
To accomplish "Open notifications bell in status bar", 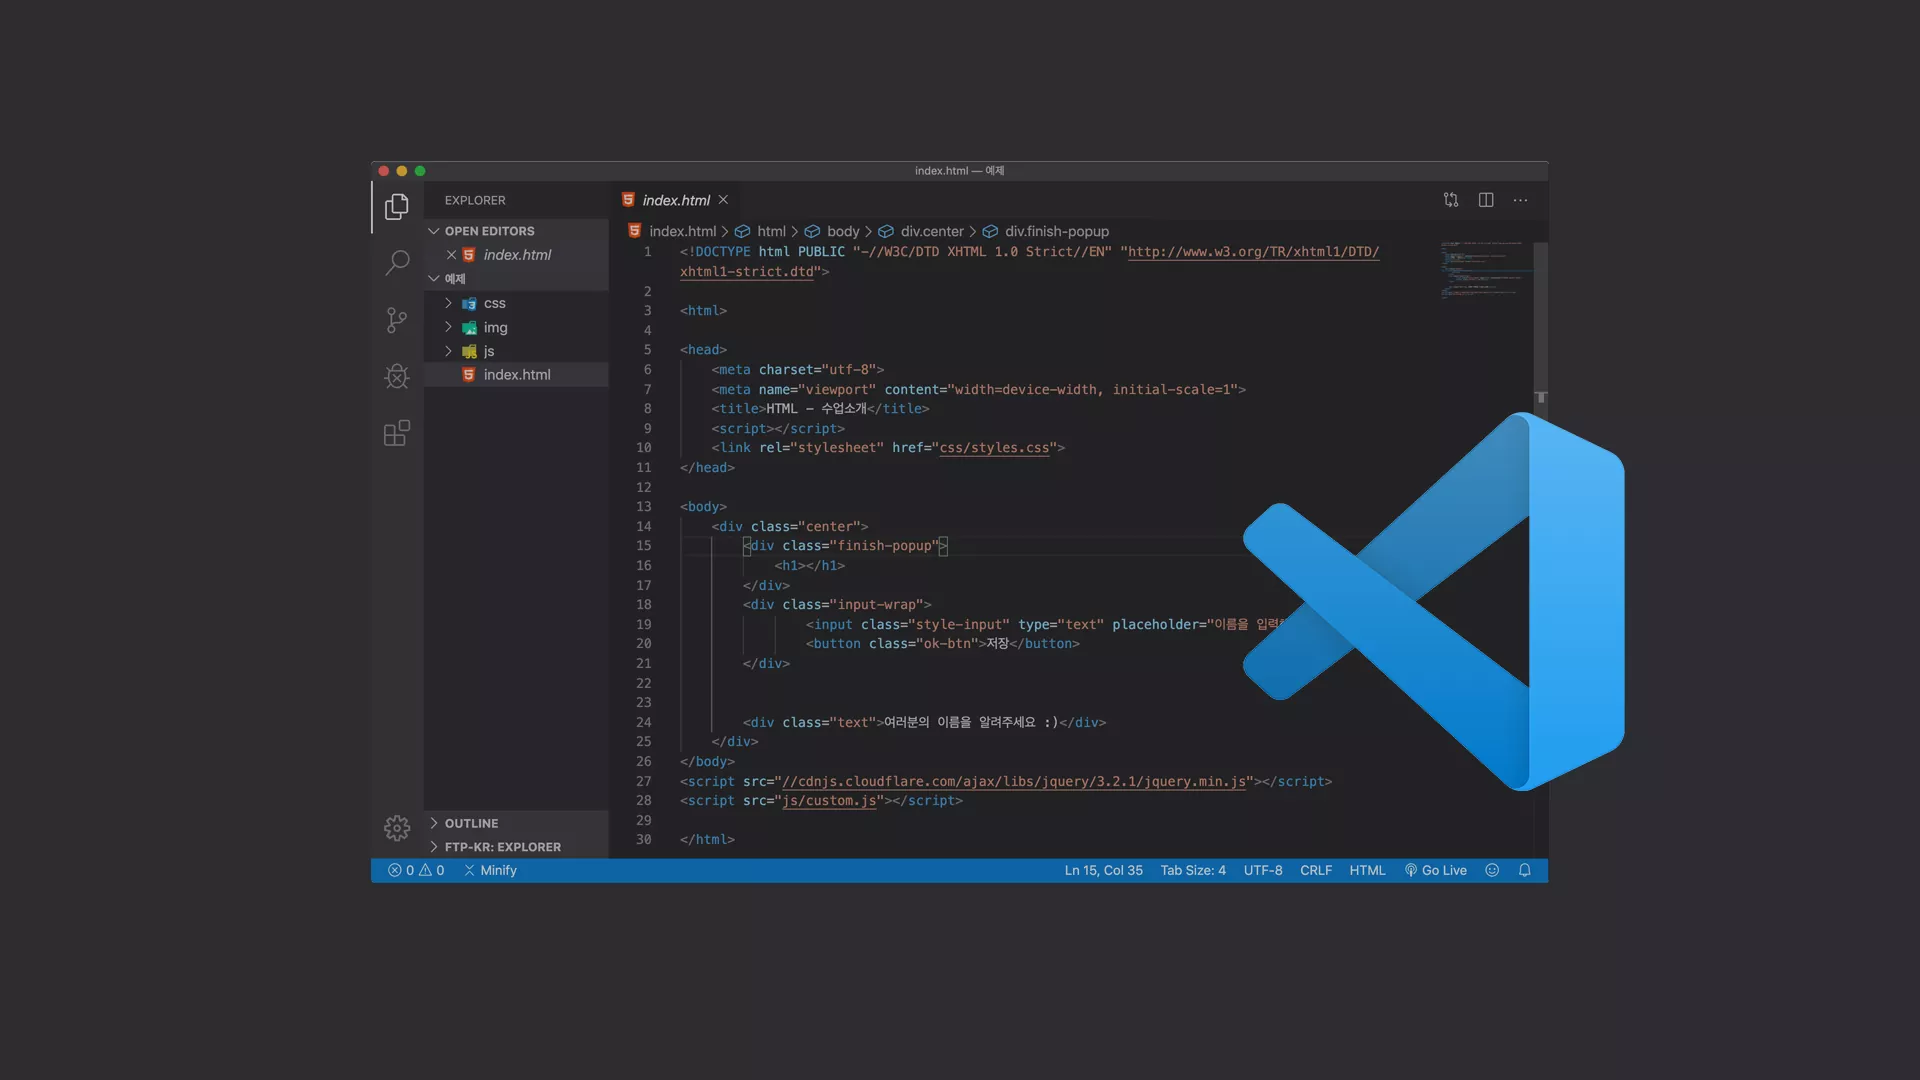I will click(x=1525, y=871).
